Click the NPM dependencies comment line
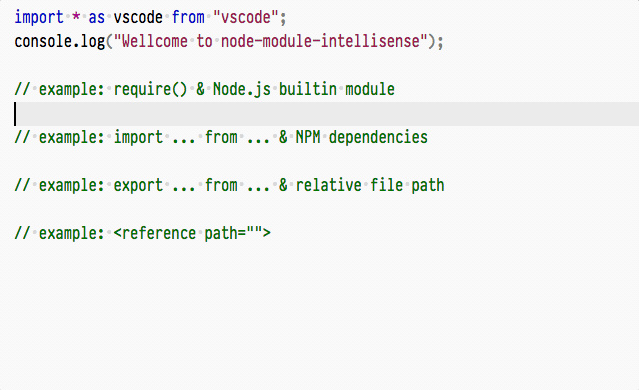 pyautogui.click(x=221, y=137)
